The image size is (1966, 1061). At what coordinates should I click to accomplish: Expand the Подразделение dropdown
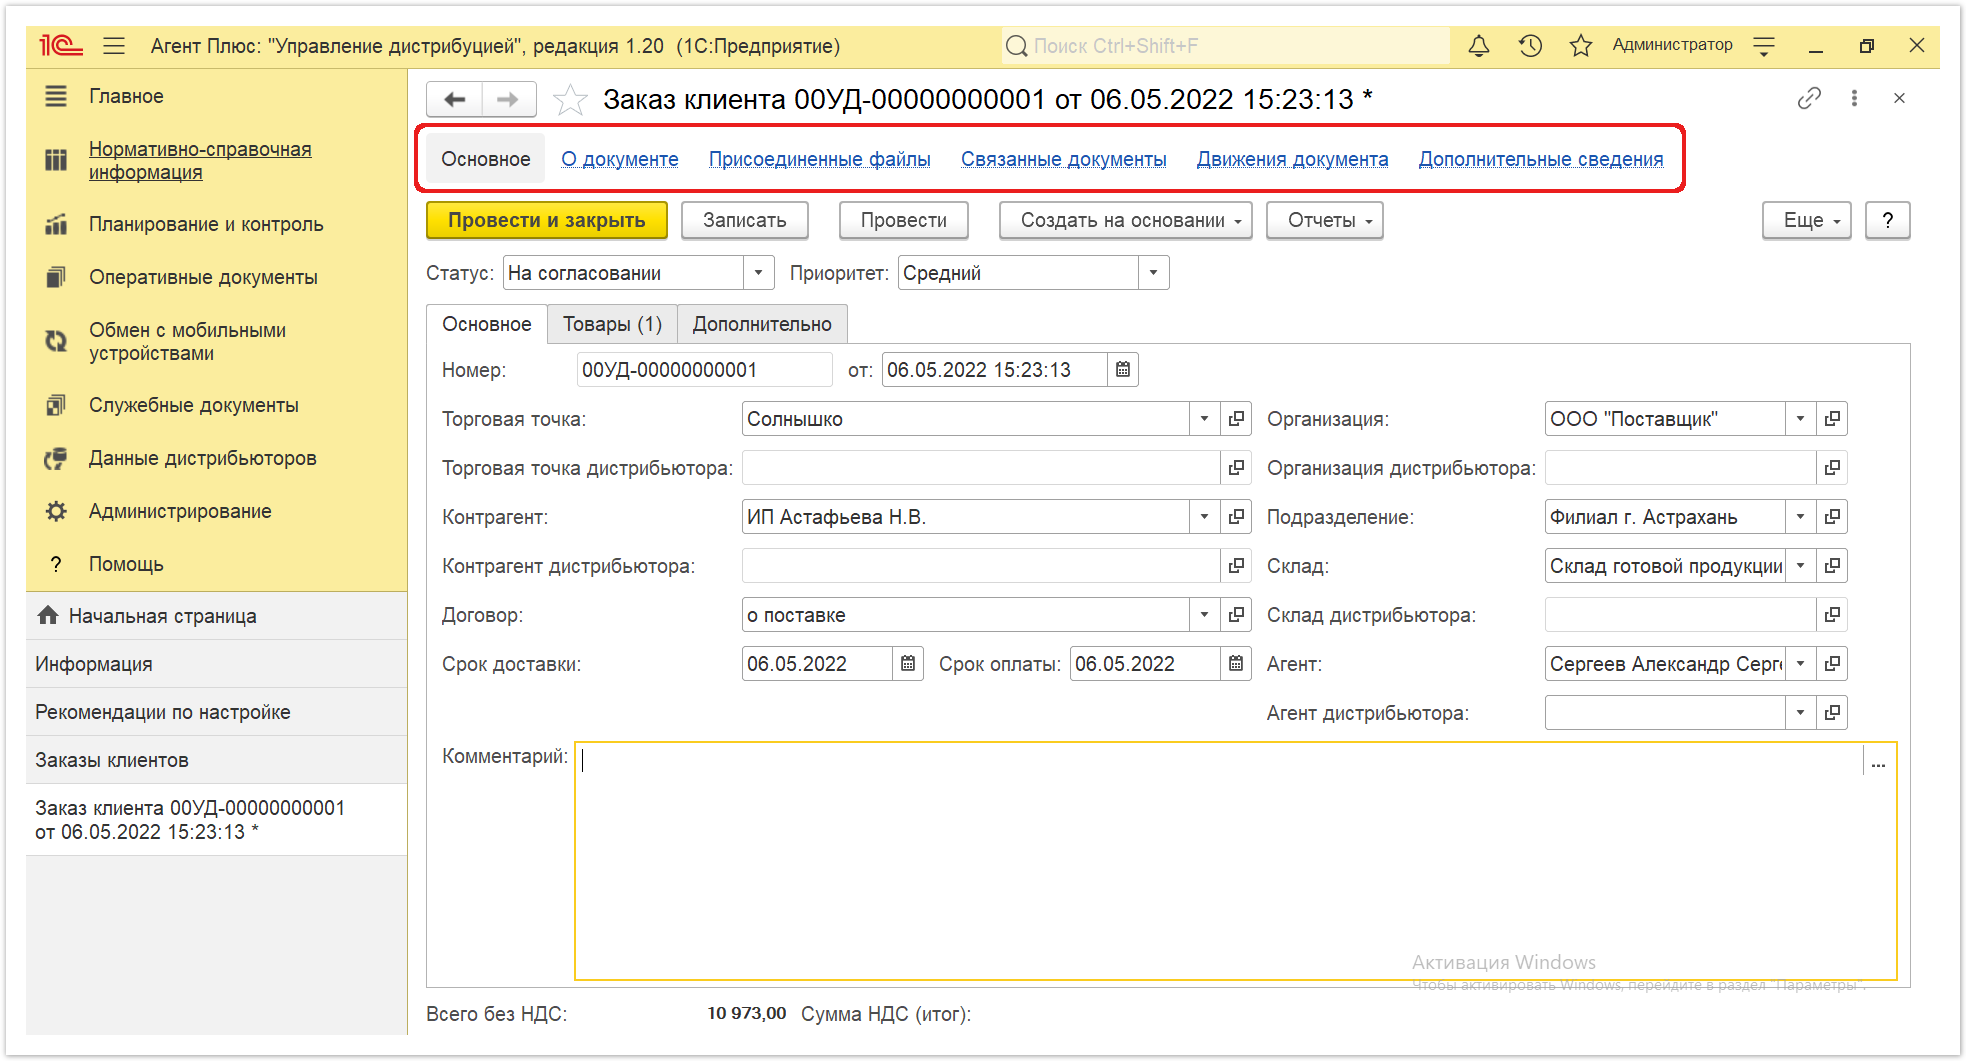1800,517
